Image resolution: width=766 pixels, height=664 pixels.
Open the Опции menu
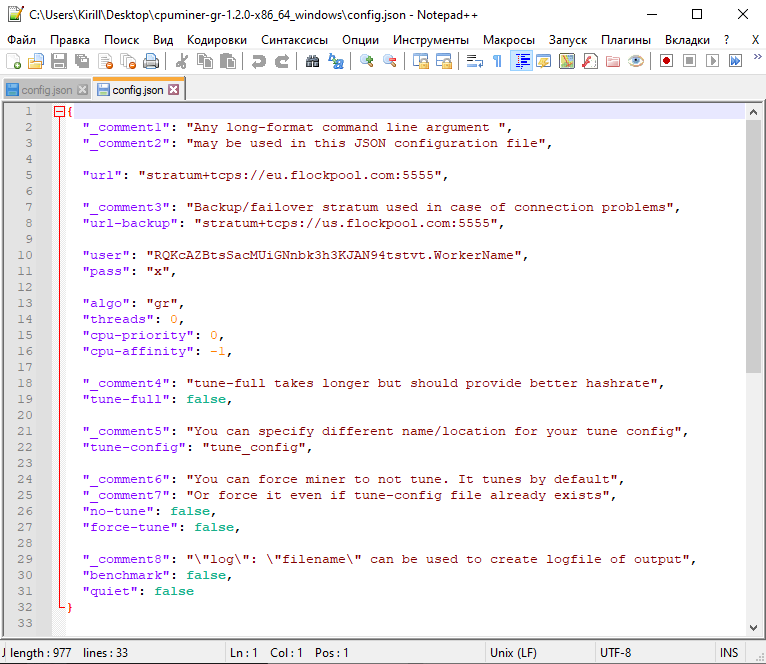click(361, 40)
